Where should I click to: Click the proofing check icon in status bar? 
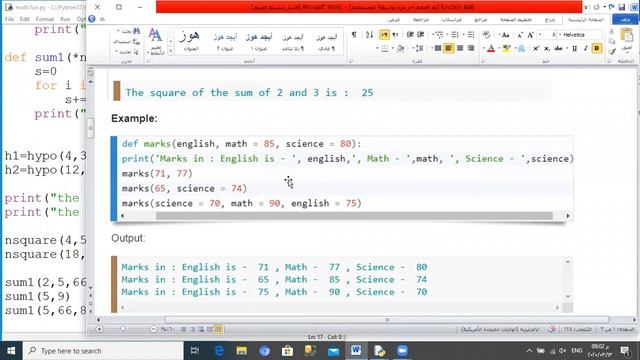552,329
